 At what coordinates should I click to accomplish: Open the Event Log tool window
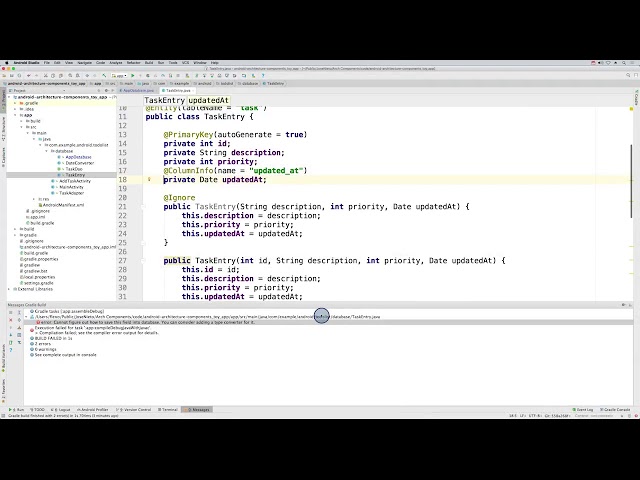click(583, 409)
